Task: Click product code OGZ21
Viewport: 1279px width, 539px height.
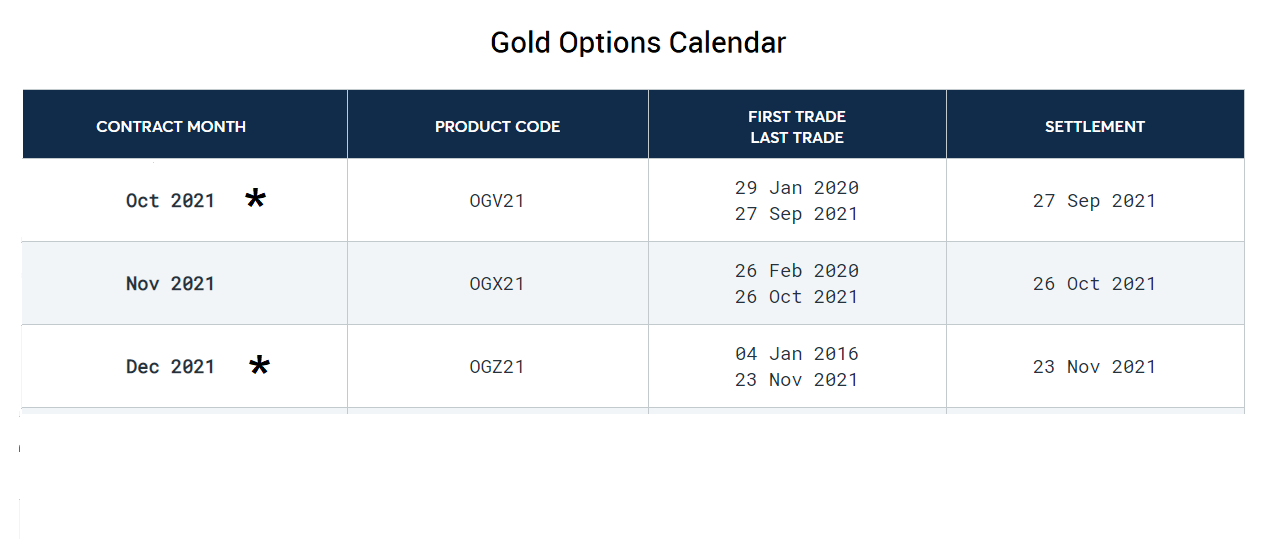Action: (x=497, y=367)
